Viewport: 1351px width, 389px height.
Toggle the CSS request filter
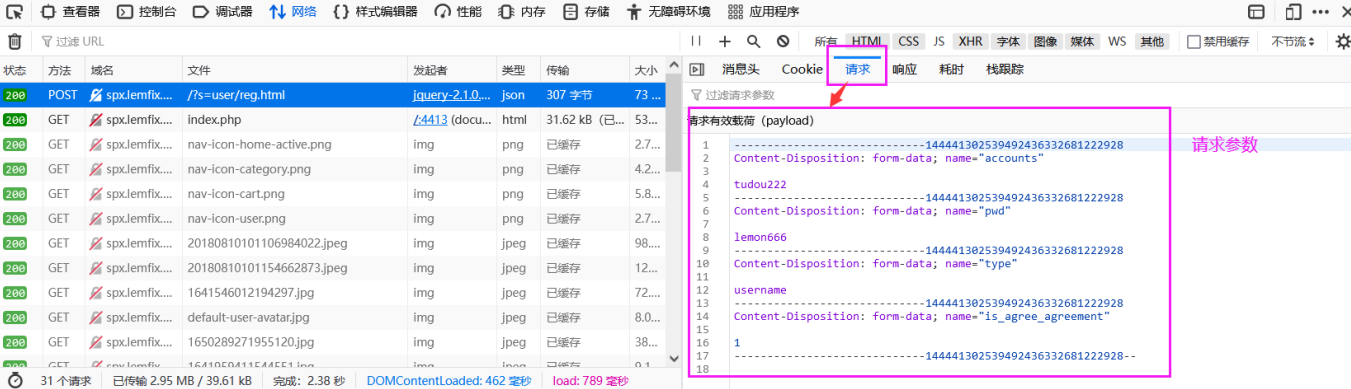[x=908, y=41]
